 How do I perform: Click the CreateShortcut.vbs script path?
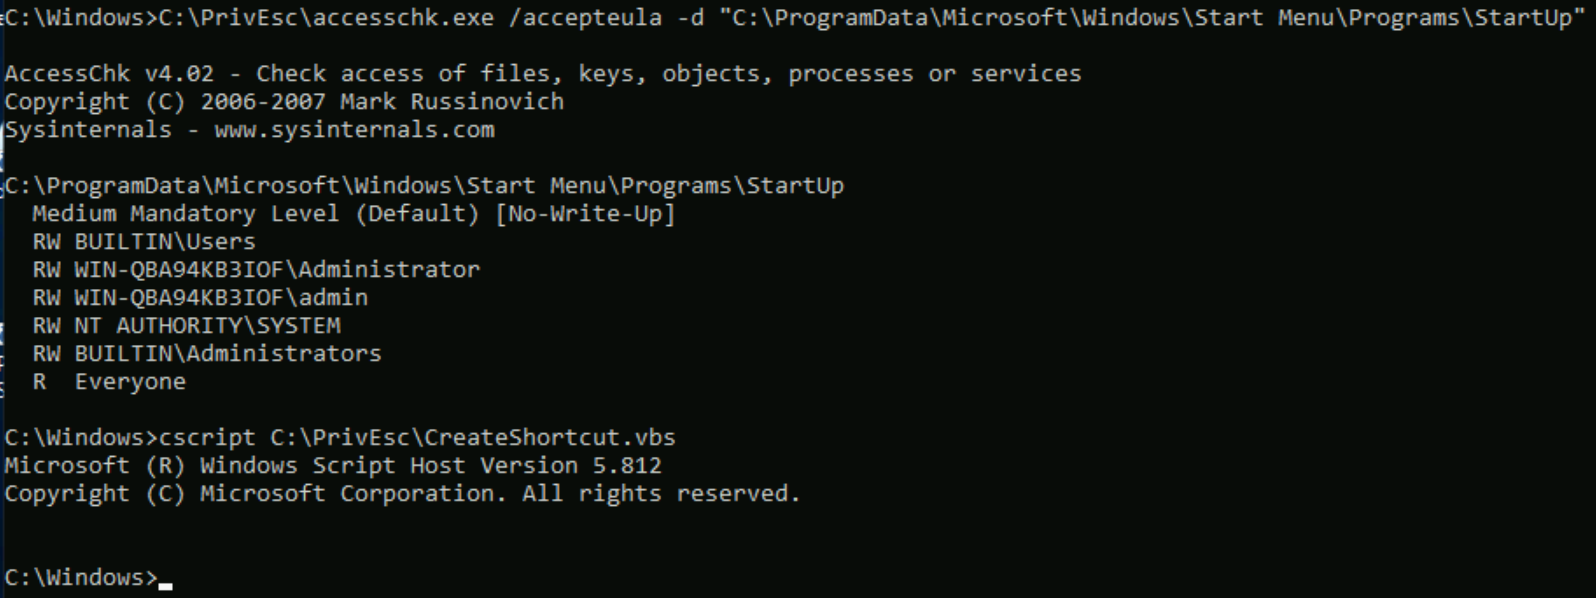(473, 438)
